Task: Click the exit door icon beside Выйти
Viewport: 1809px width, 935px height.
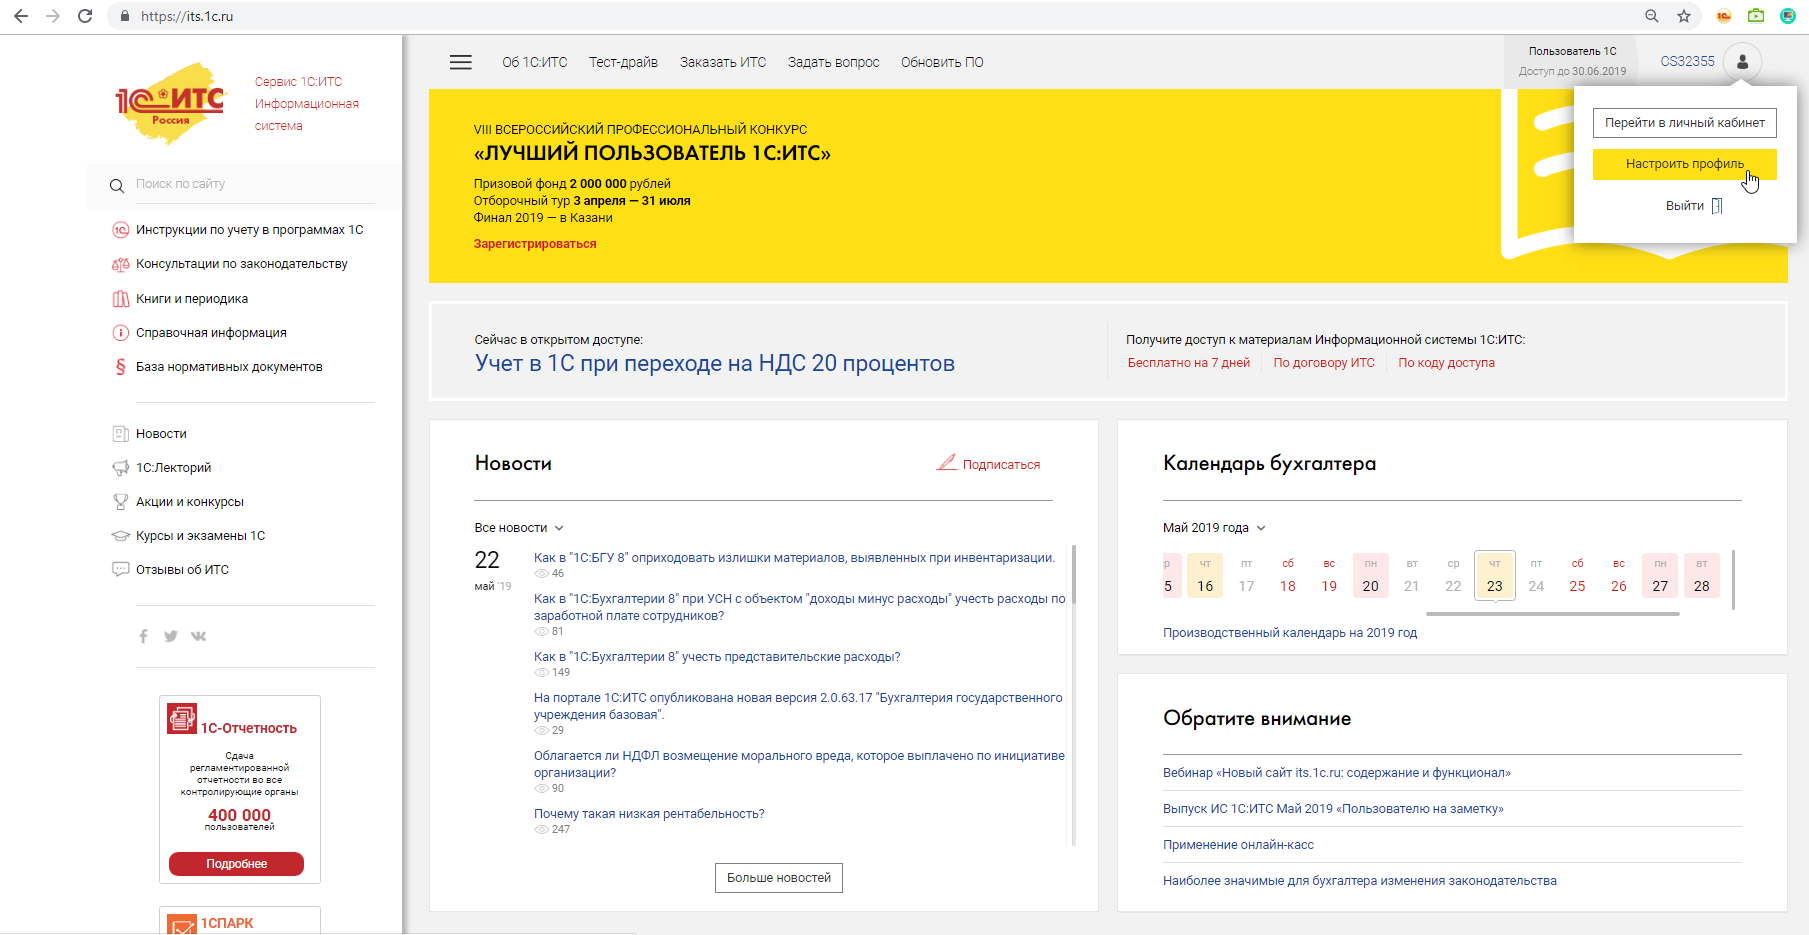Action: 1717,206
